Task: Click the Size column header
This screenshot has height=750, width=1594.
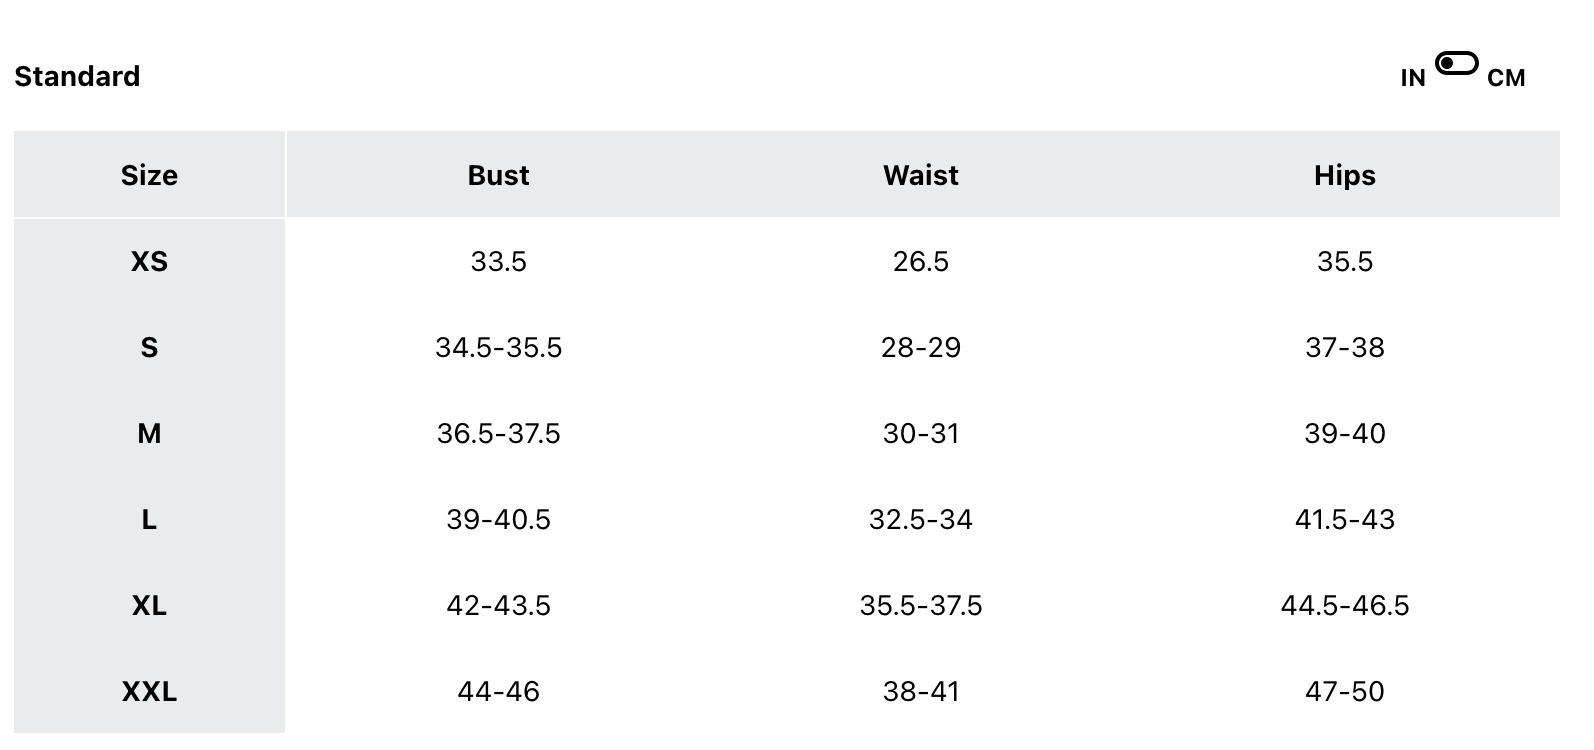Action: pyautogui.click(x=149, y=175)
